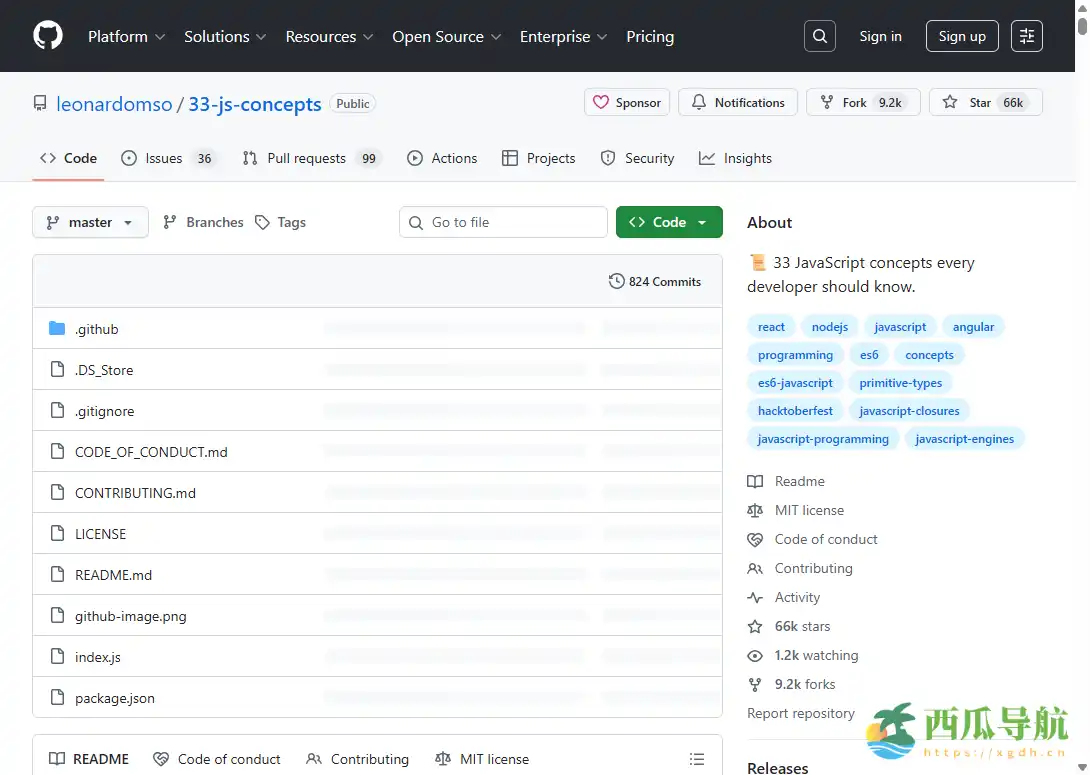Open the package.json file link
1090x775 pixels.
[115, 698]
